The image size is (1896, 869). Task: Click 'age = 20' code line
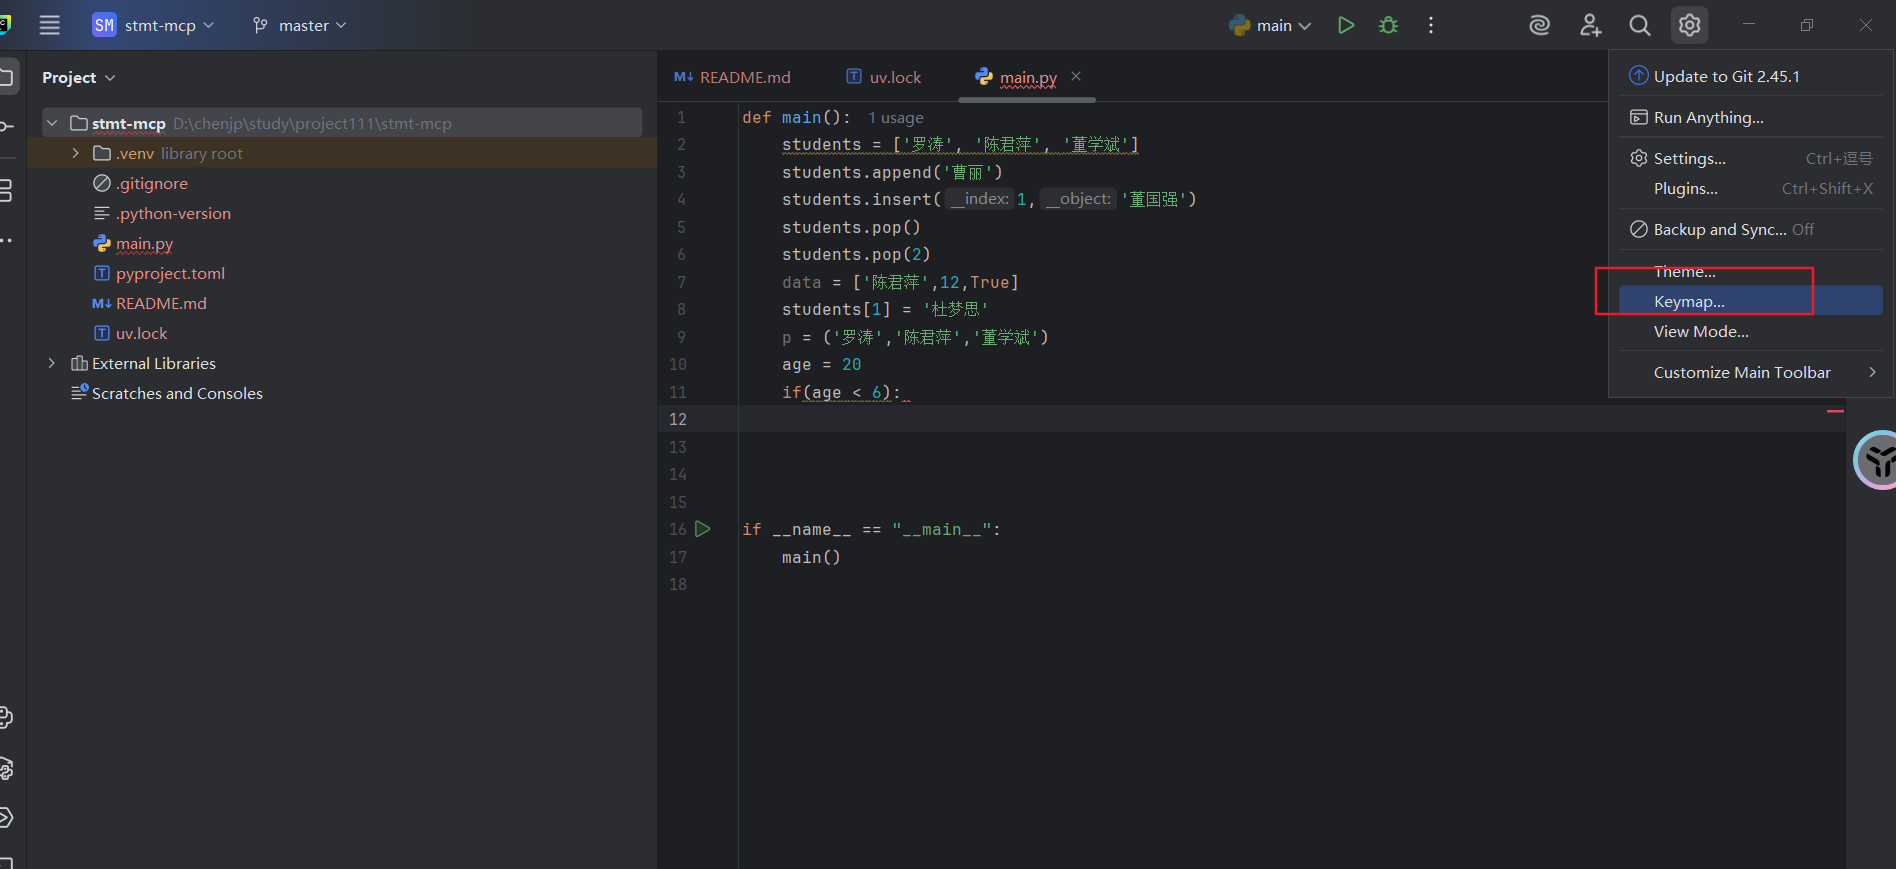[821, 364]
